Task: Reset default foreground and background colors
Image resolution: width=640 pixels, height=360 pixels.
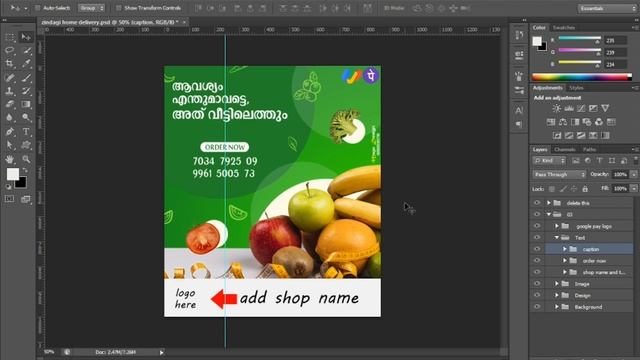Action: tap(8, 187)
